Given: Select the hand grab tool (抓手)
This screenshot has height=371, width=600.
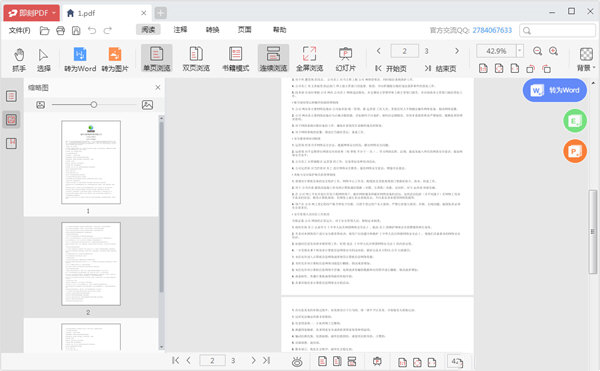Looking at the screenshot, I should tap(19, 60).
